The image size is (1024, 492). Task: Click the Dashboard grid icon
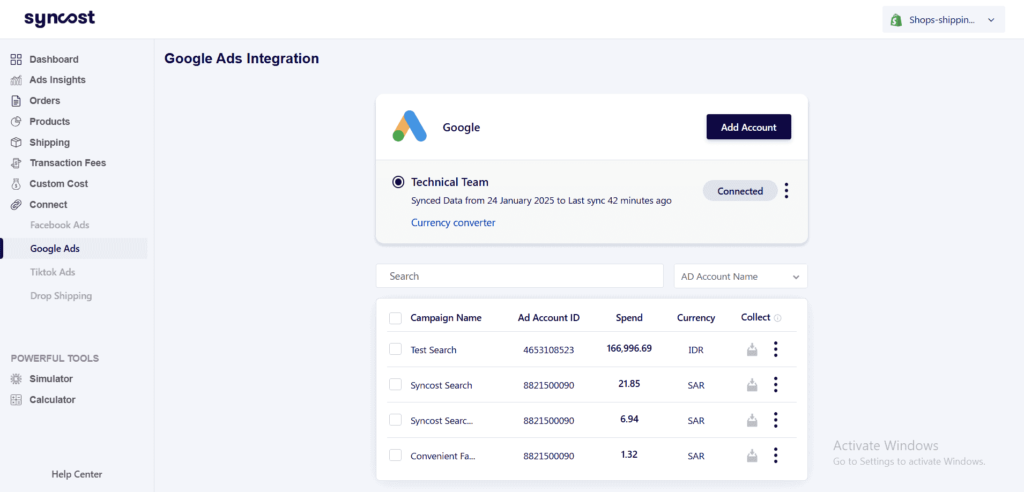point(16,59)
